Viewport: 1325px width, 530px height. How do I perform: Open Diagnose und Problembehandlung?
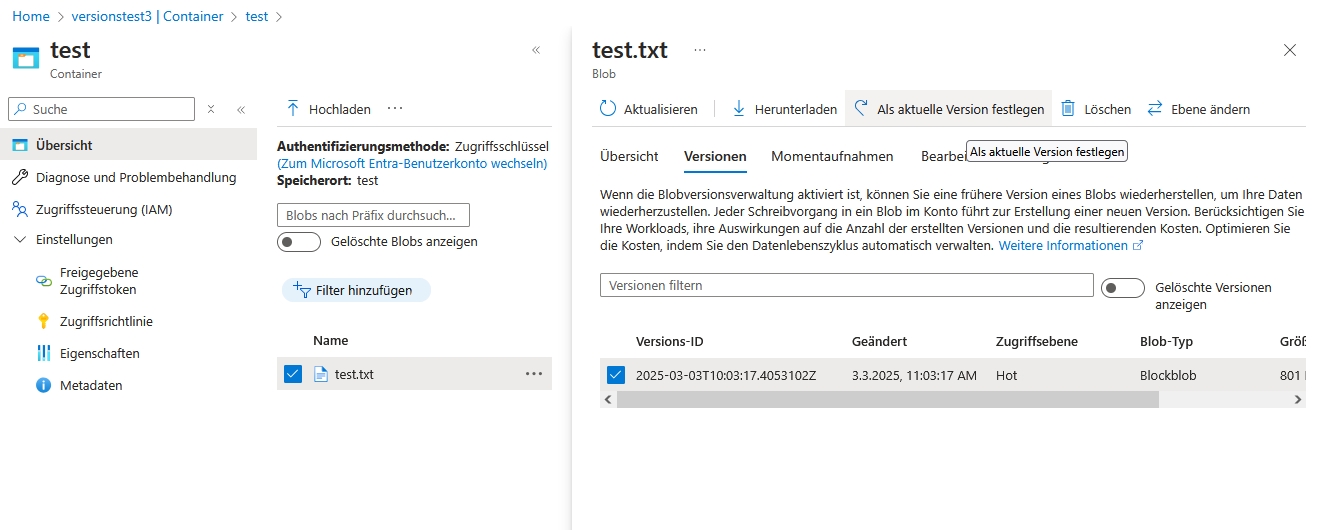click(135, 177)
